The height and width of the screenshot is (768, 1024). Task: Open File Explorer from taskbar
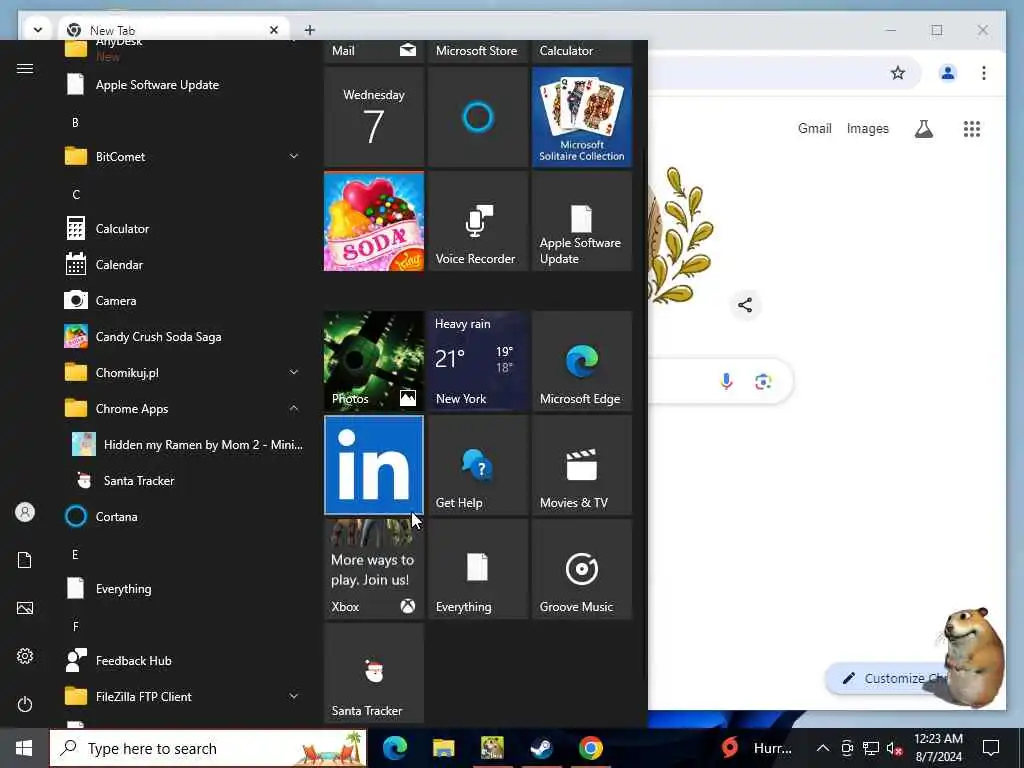(x=443, y=748)
